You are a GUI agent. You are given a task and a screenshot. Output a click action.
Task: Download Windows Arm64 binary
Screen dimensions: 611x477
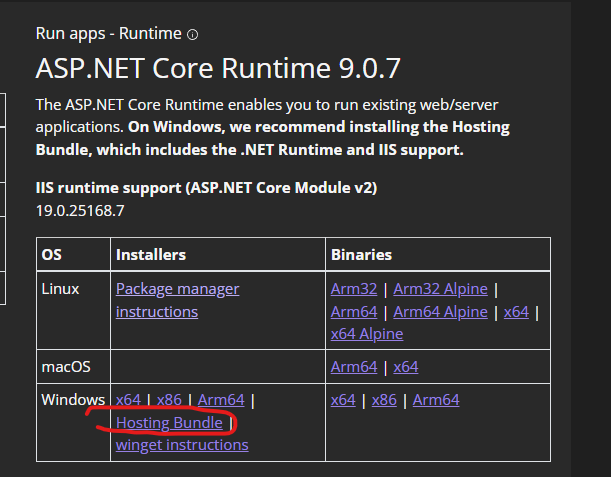point(436,400)
